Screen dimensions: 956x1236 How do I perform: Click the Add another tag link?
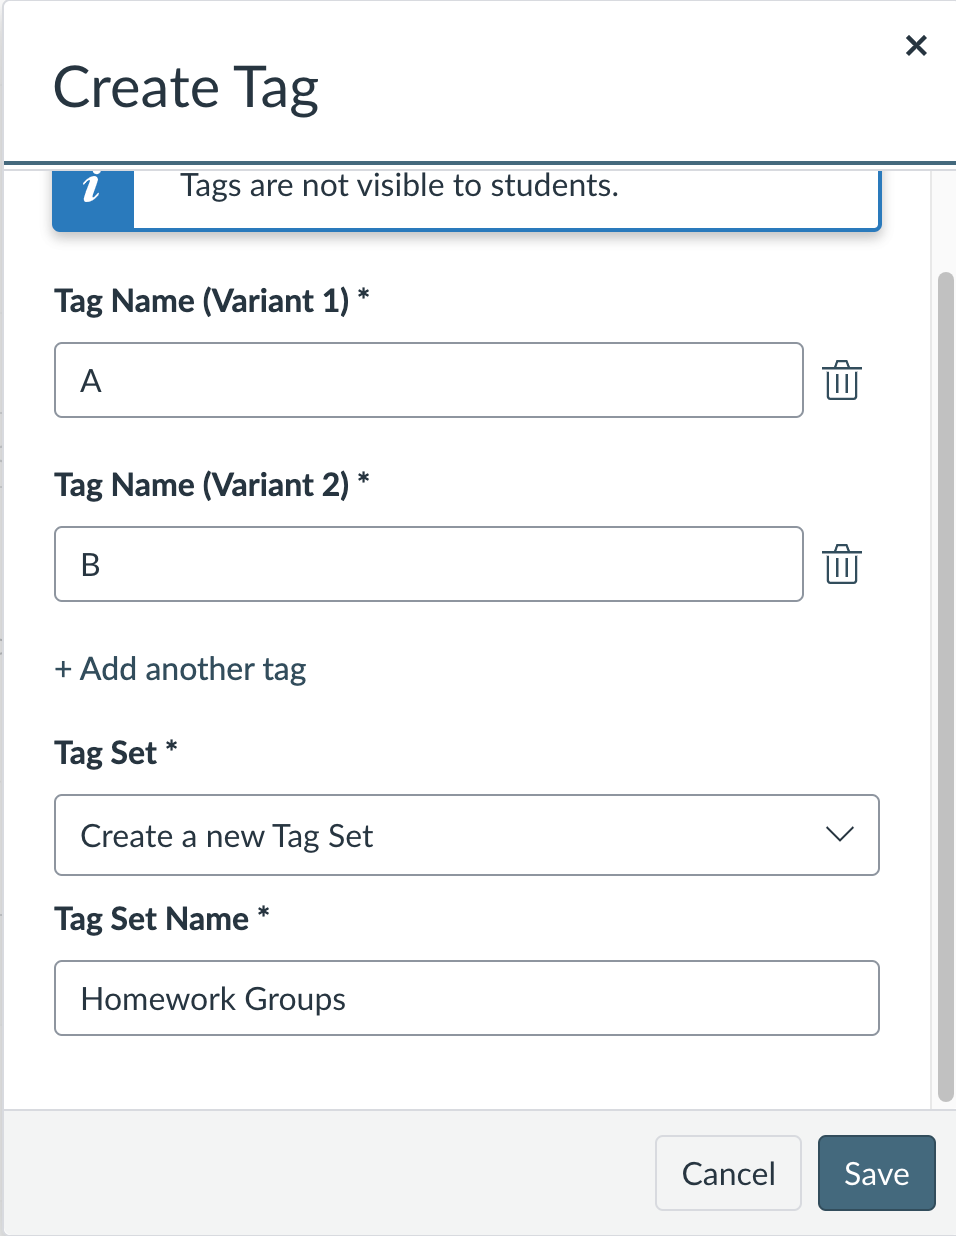point(192,669)
